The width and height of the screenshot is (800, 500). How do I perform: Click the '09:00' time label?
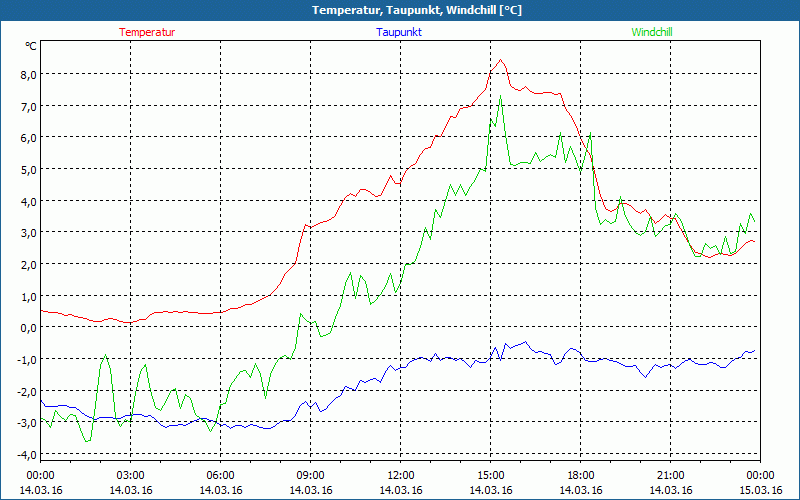pos(311,476)
